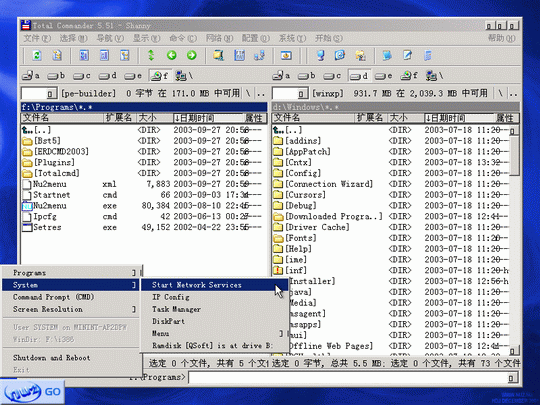
Task: Go back with the green left arrow
Action: (x=172, y=55)
